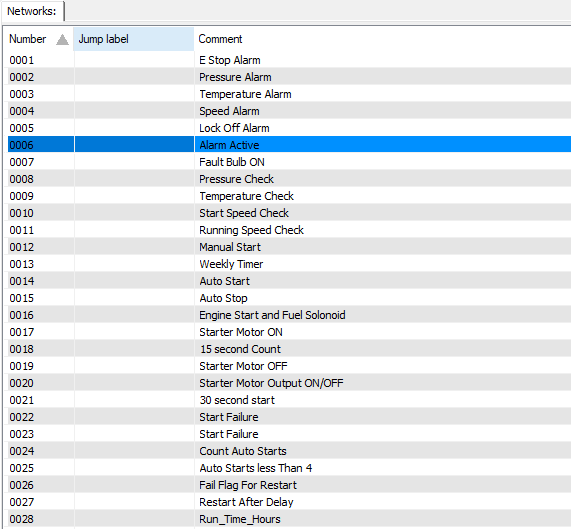
Task: Click the Number column sort arrow
Action: click(x=62, y=40)
